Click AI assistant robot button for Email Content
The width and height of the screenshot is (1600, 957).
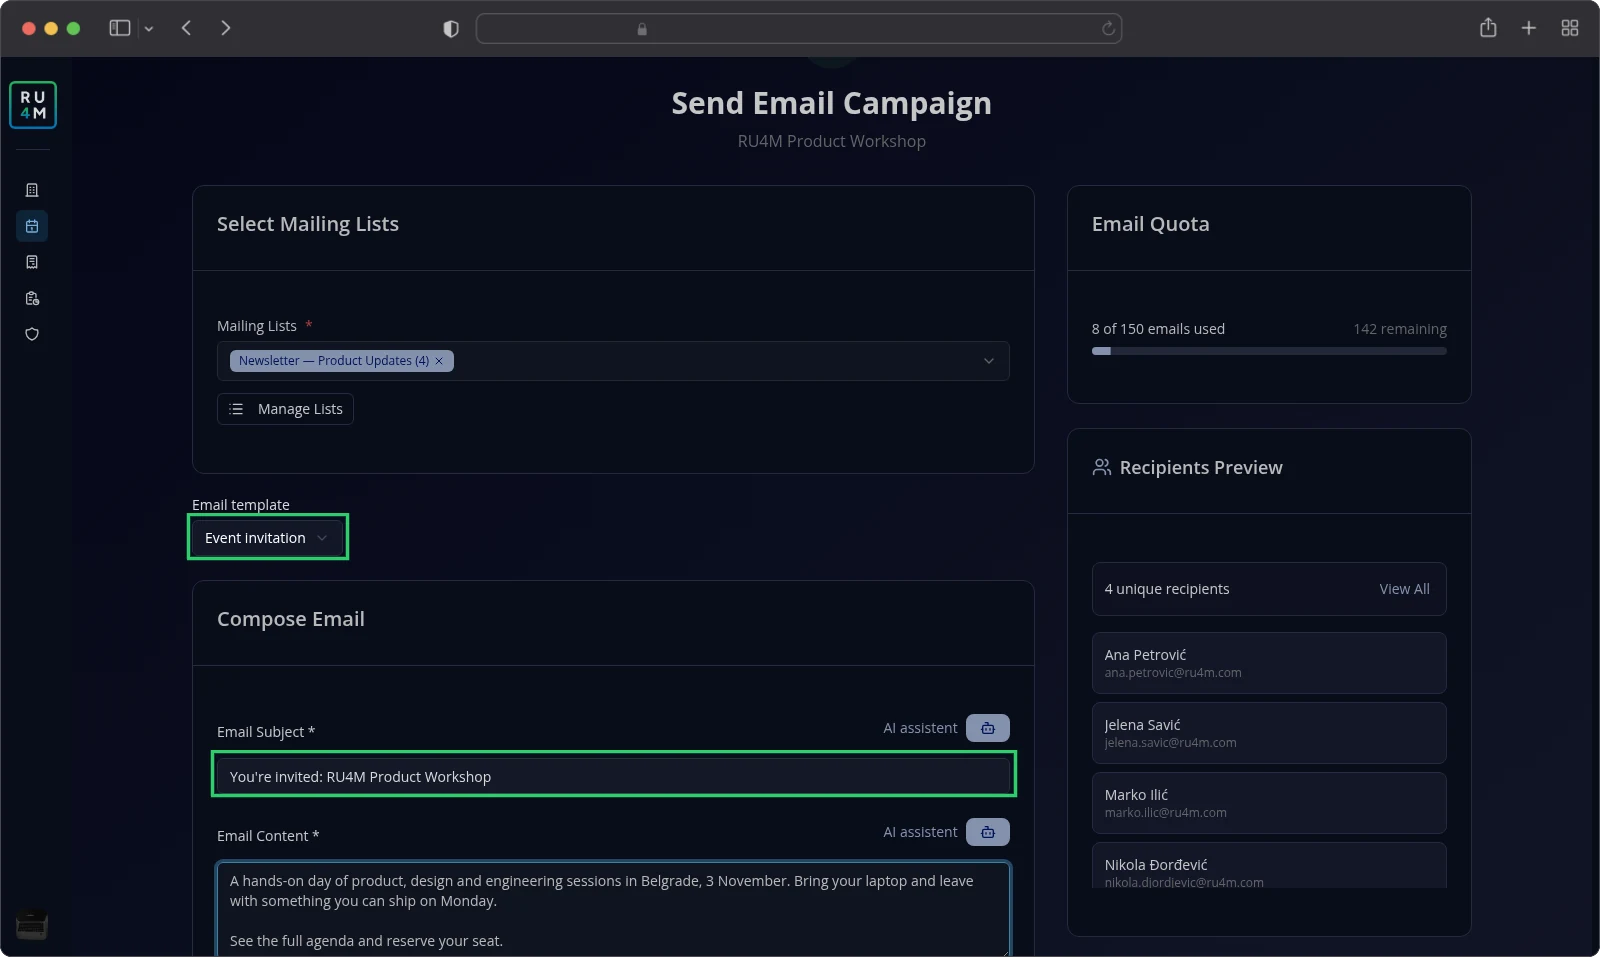tap(988, 832)
